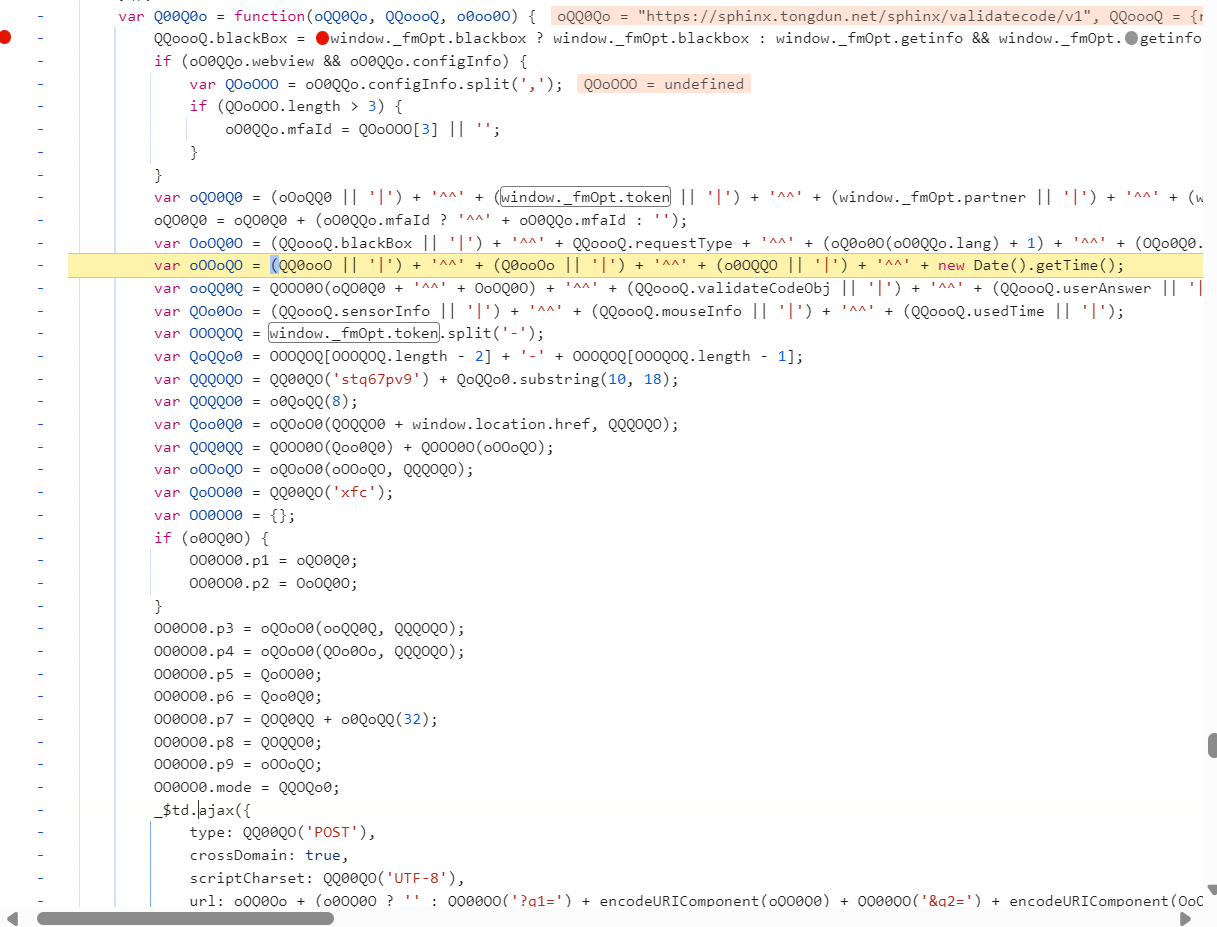Toggle inline red breakpoint before window._fmOpt.blackbox
1217x927 pixels.
322,38
